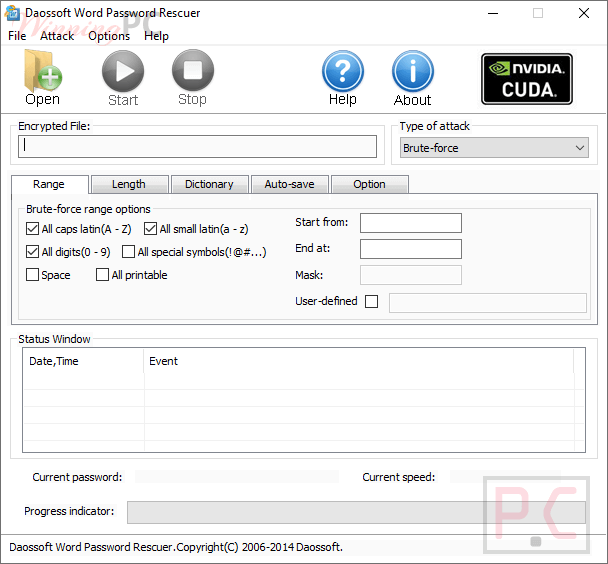Viewport: 608px width, 564px height.
Task: Click the About info icon
Action: click(x=413, y=71)
